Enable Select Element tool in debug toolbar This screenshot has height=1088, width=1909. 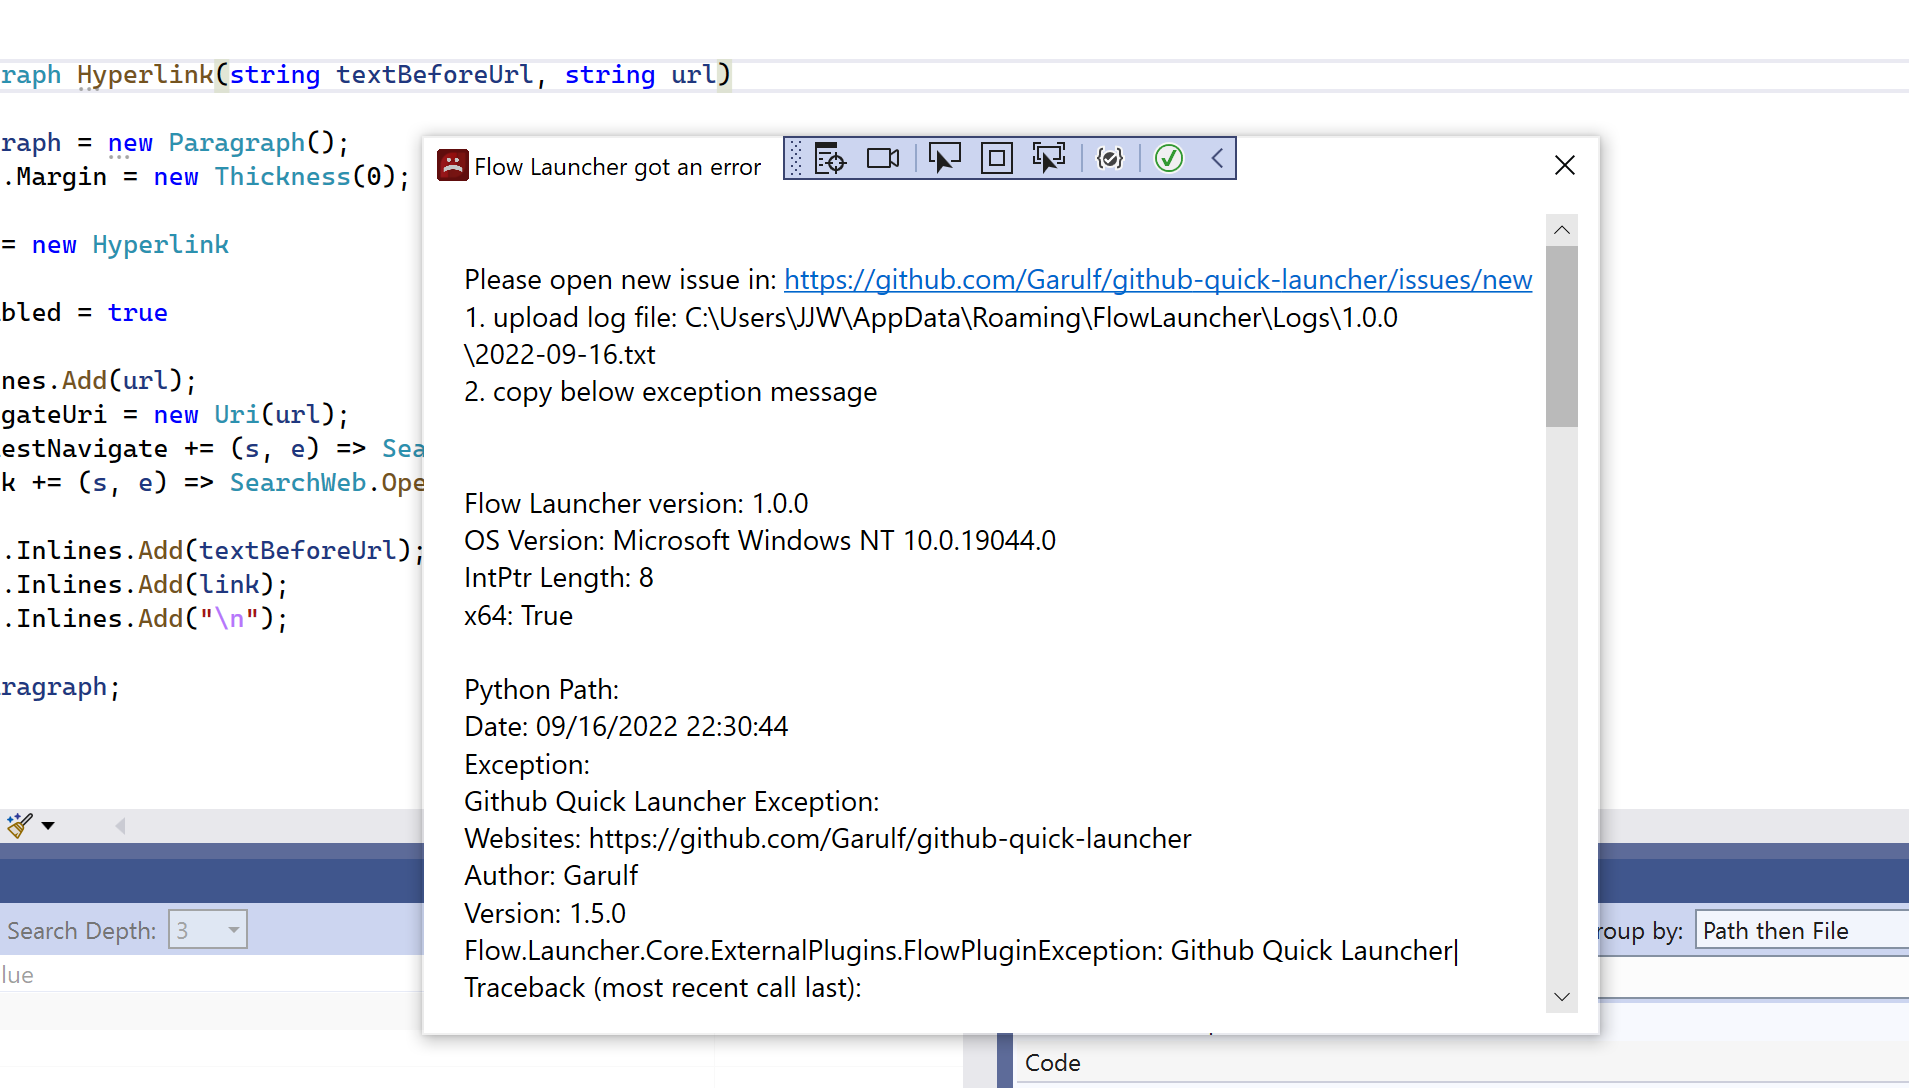944,158
